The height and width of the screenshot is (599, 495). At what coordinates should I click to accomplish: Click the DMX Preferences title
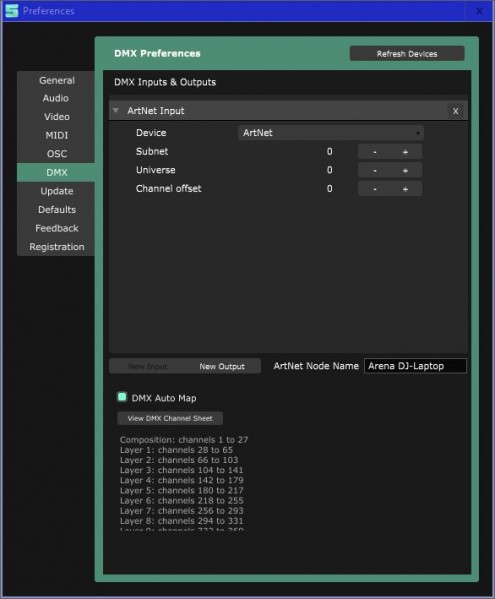pos(157,53)
